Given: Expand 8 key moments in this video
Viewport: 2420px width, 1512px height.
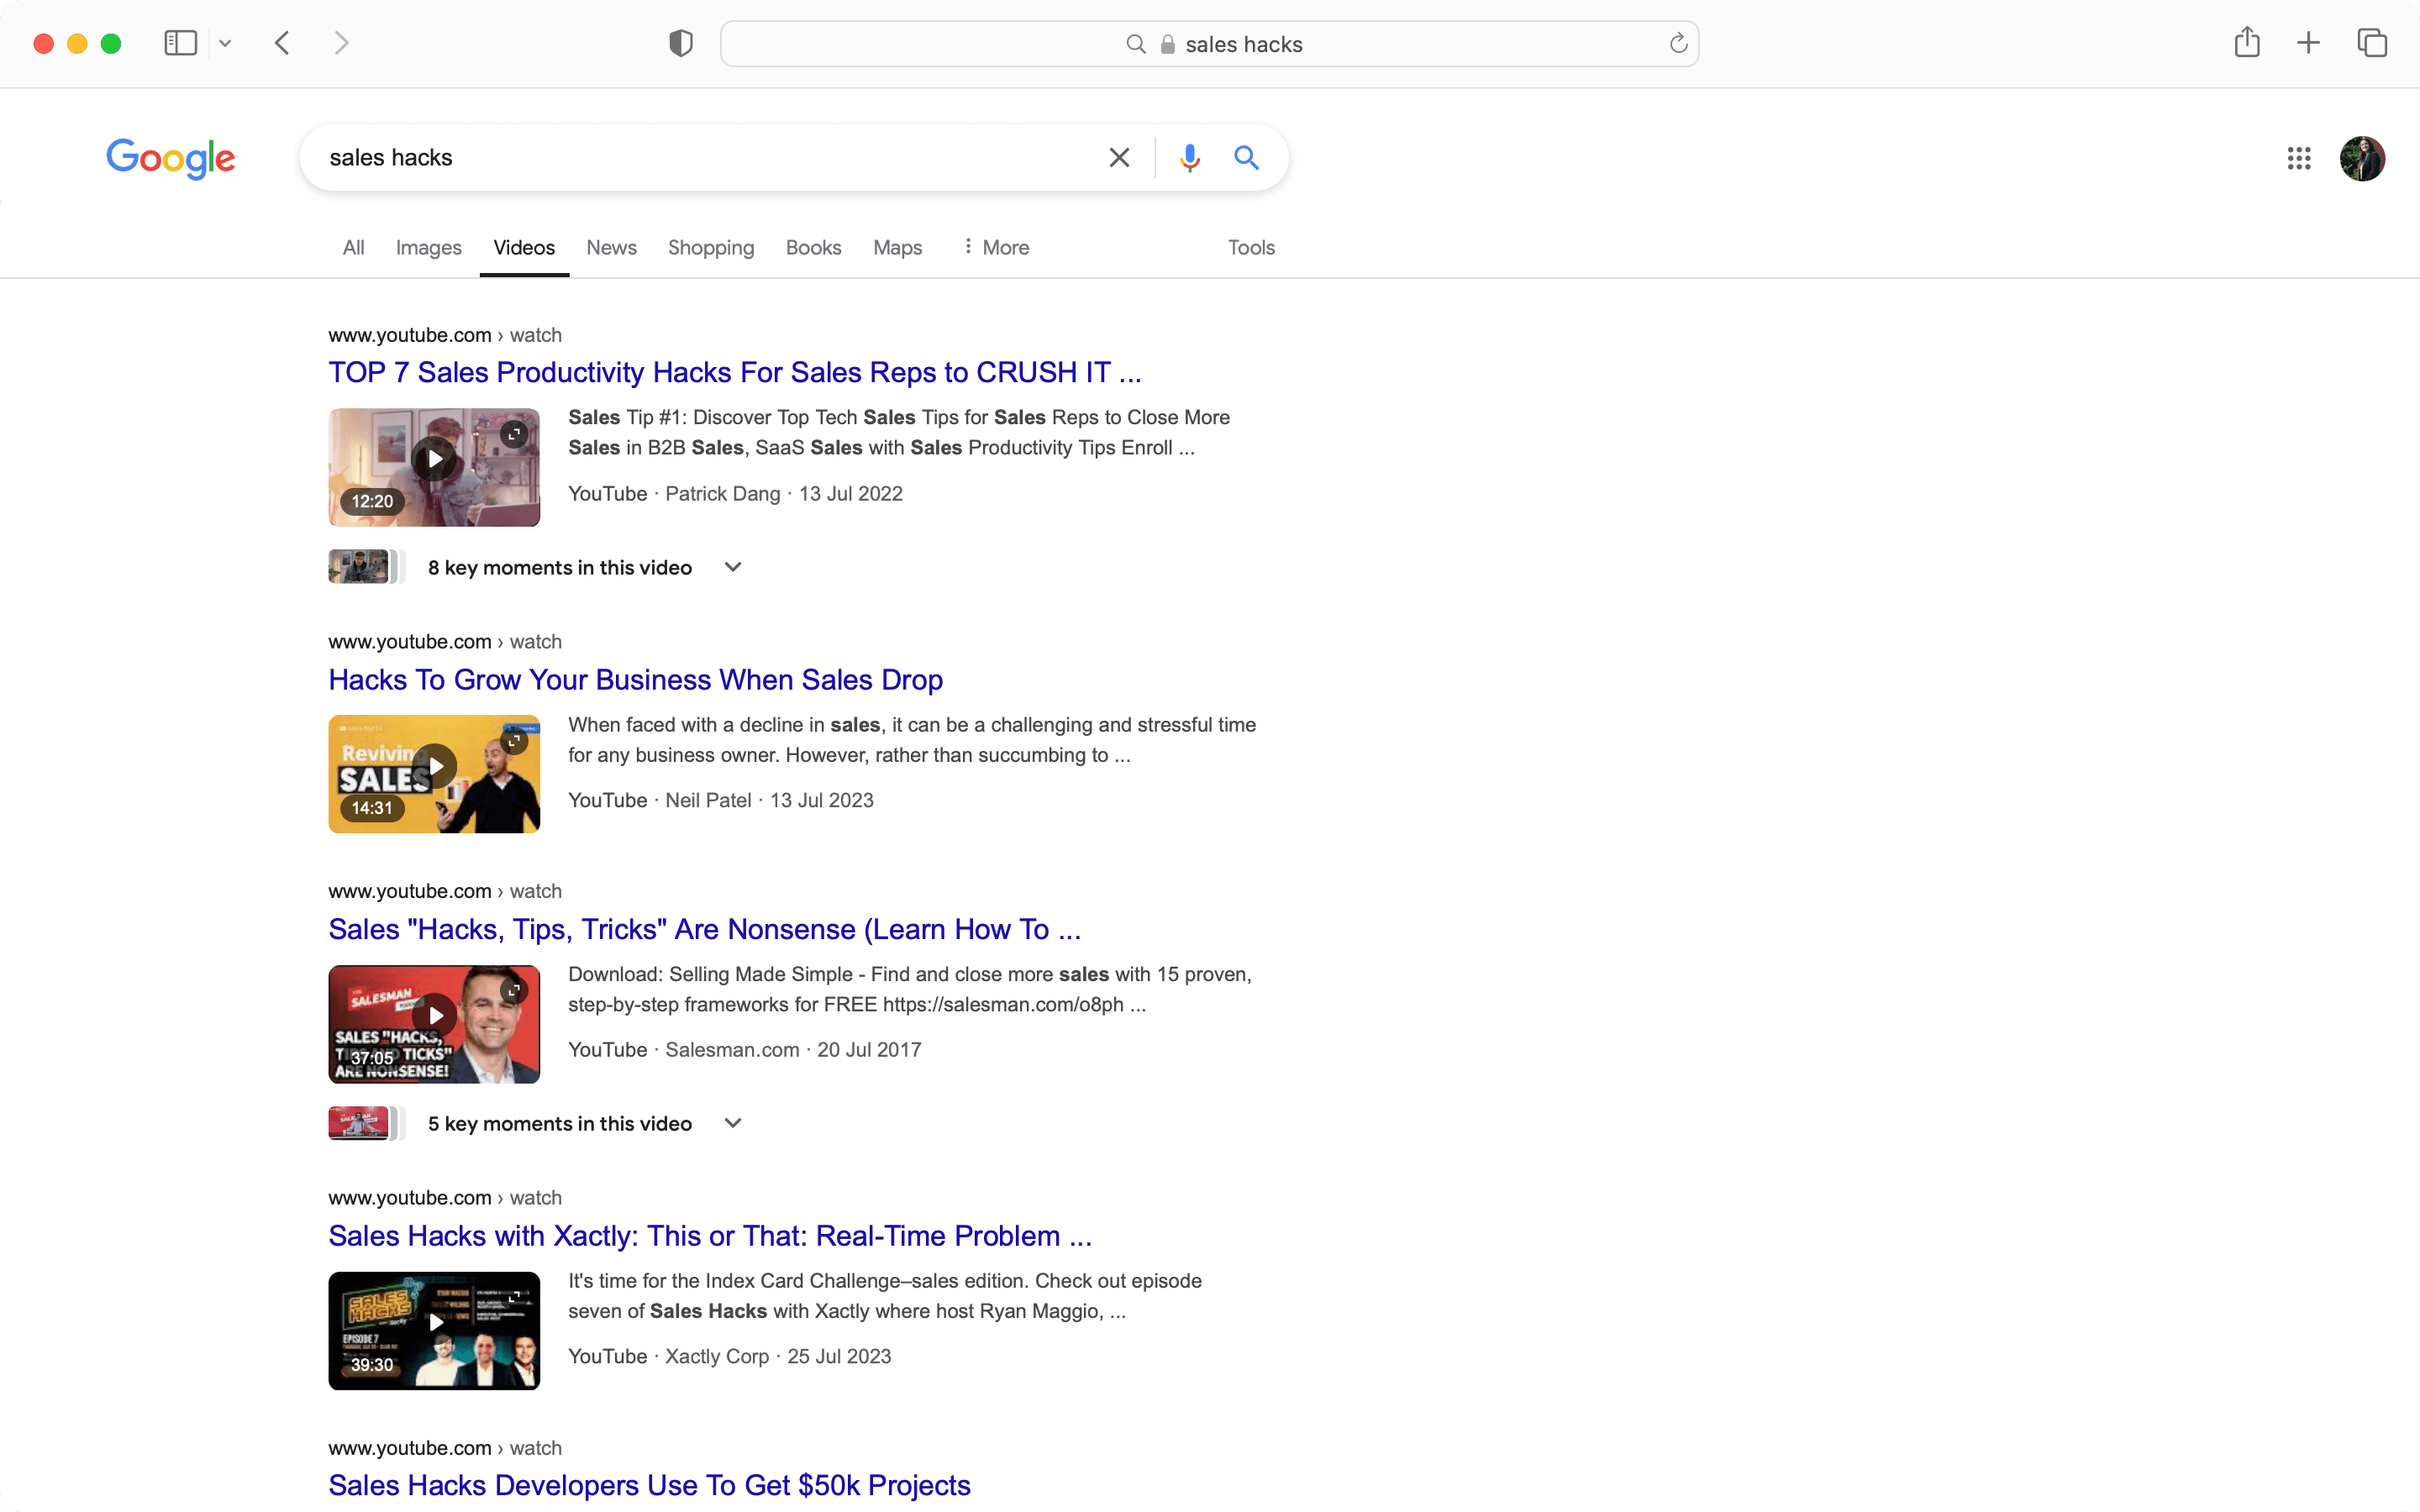Looking at the screenshot, I should tap(584, 567).
